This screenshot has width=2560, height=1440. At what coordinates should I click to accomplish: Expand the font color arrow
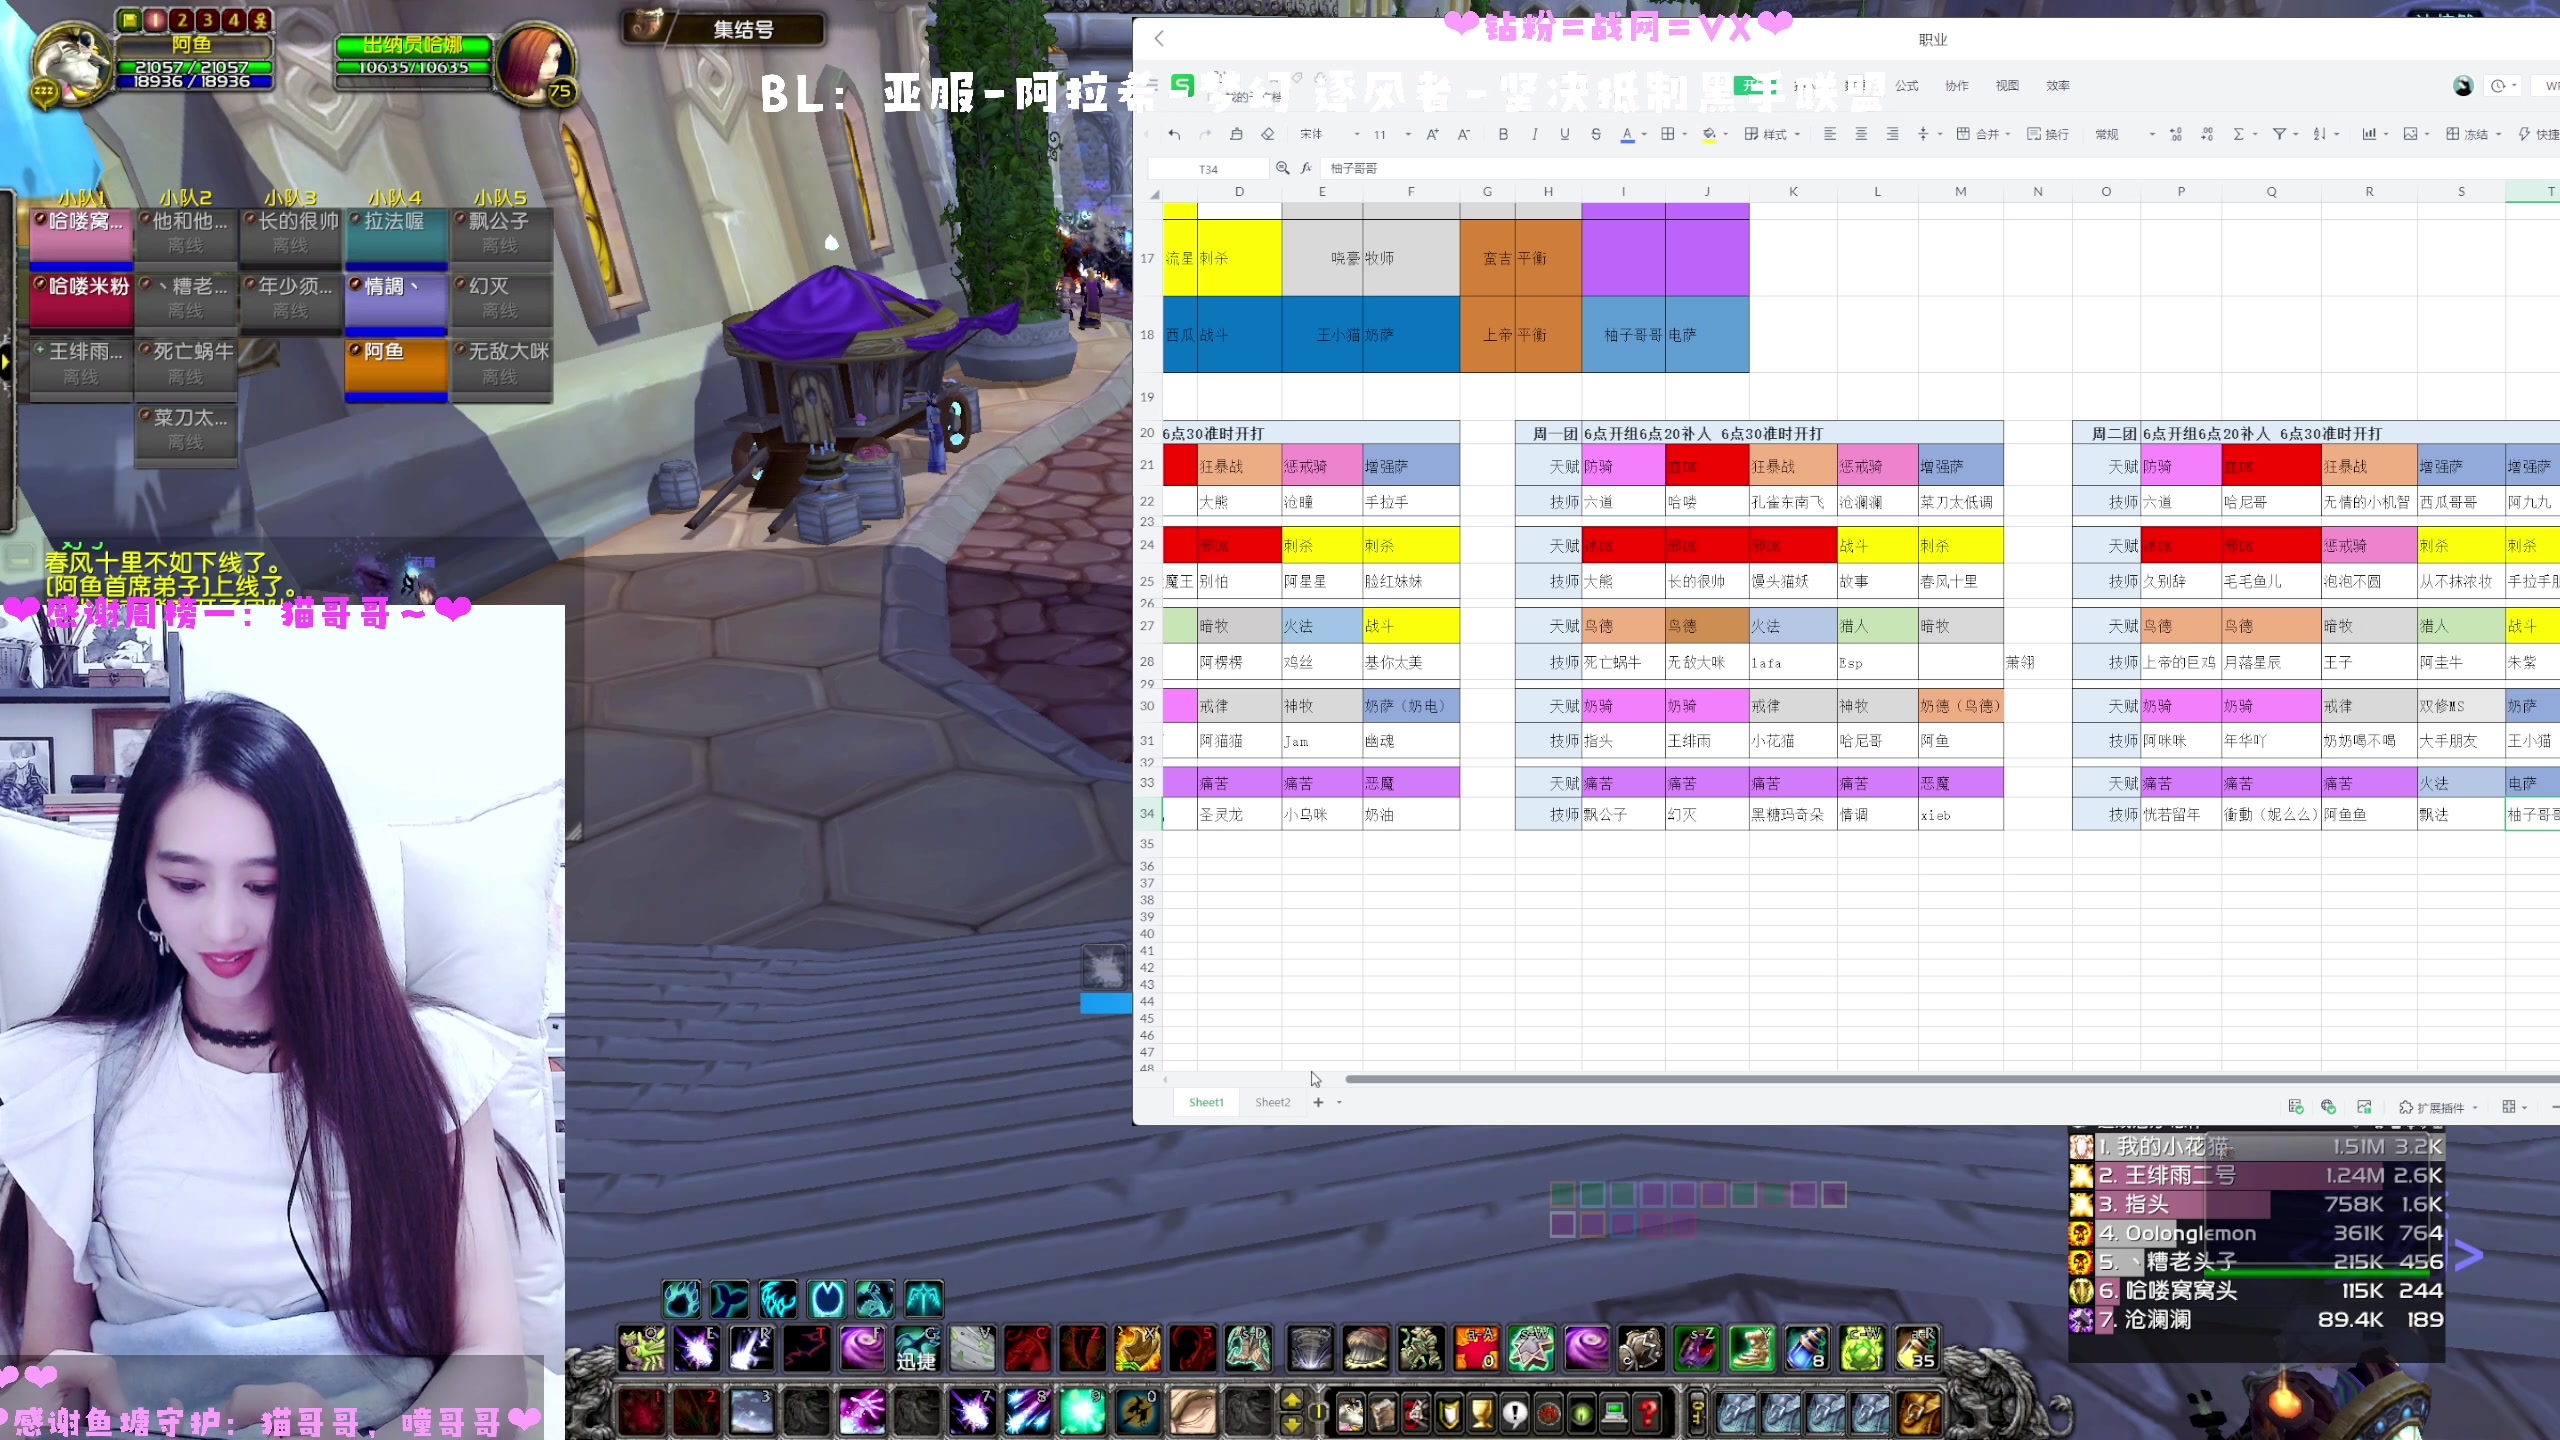(1644, 134)
